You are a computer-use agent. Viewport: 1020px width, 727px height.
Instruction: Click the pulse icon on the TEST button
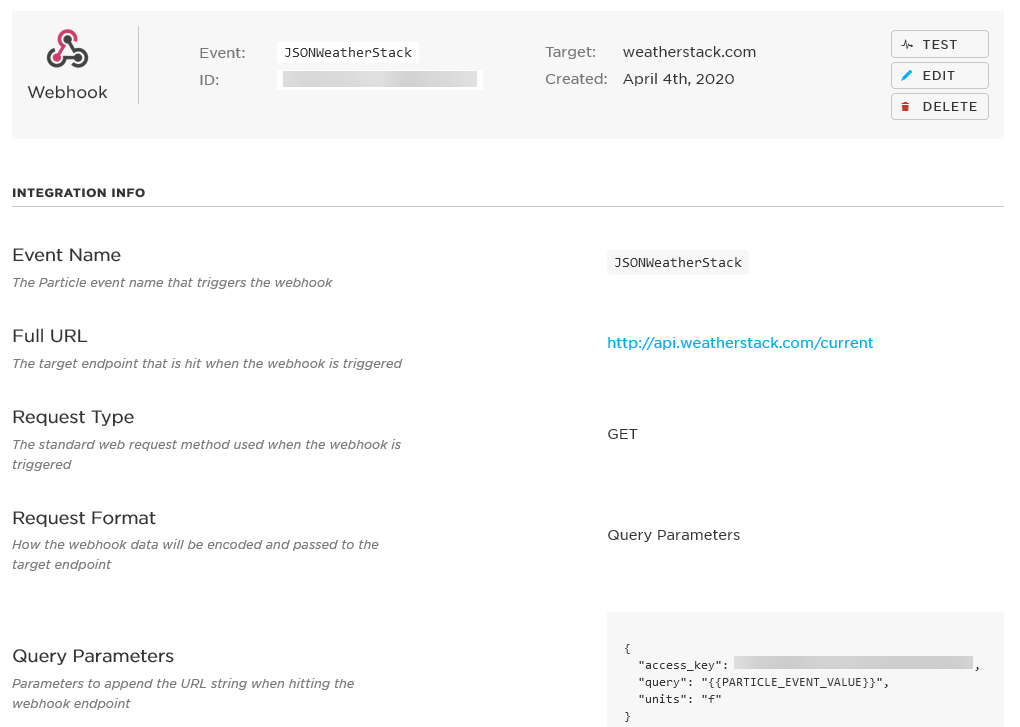point(907,45)
